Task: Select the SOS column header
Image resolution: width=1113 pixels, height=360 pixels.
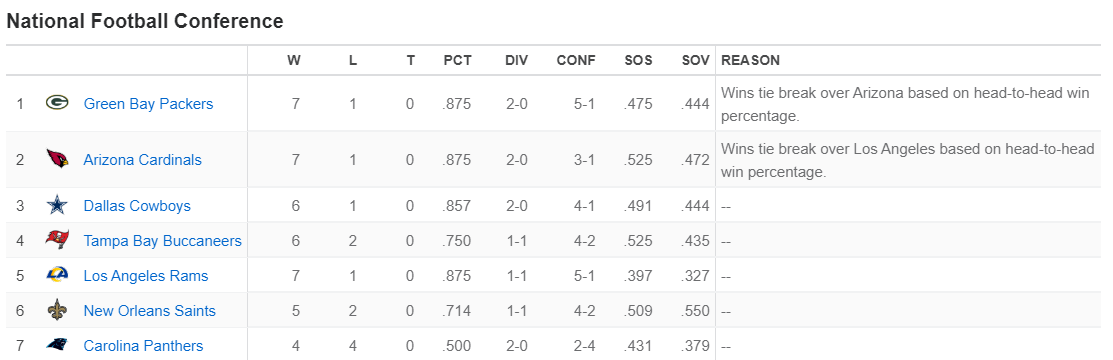Action: click(638, 60)
